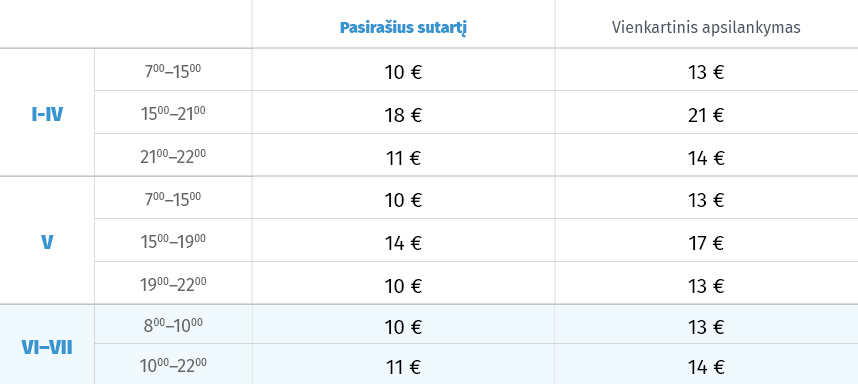Click the V 19:00–22:00 time slot

173,284
